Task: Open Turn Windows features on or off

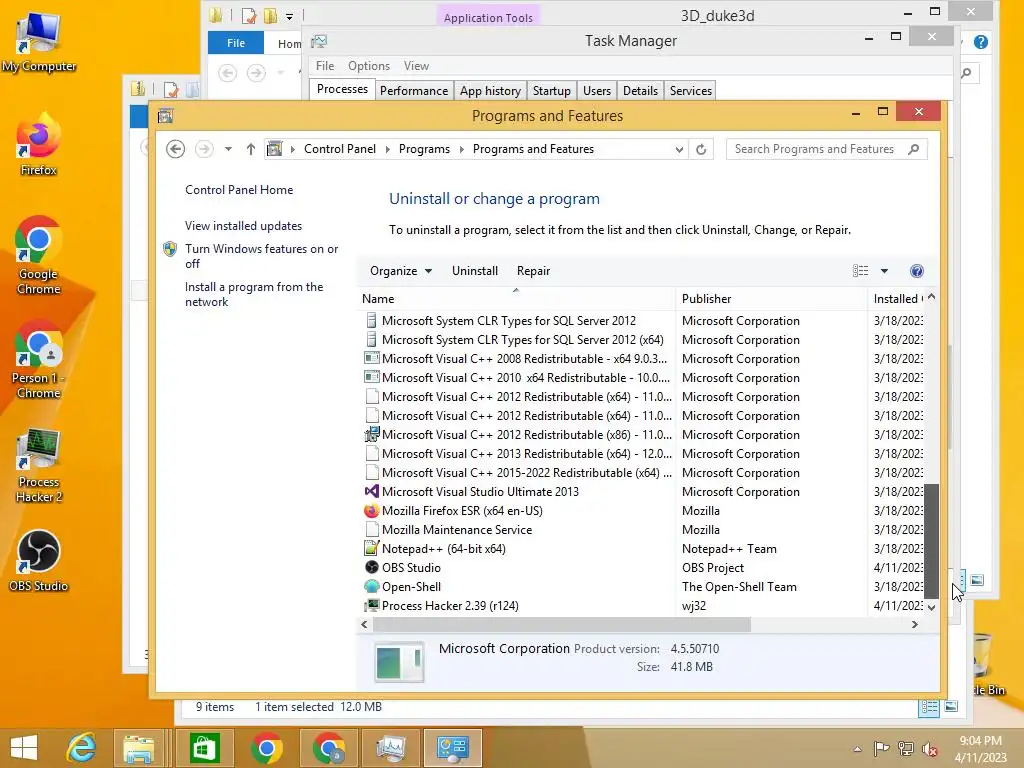Action: [x=261, y=256]
